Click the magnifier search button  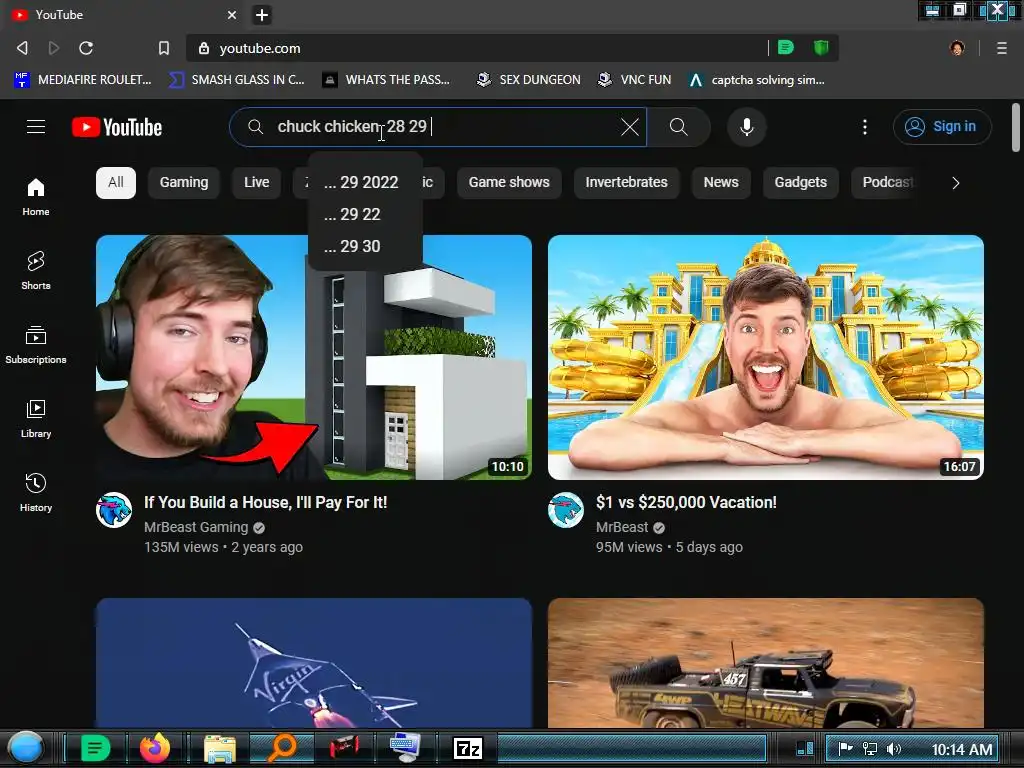tap(679, 127)
